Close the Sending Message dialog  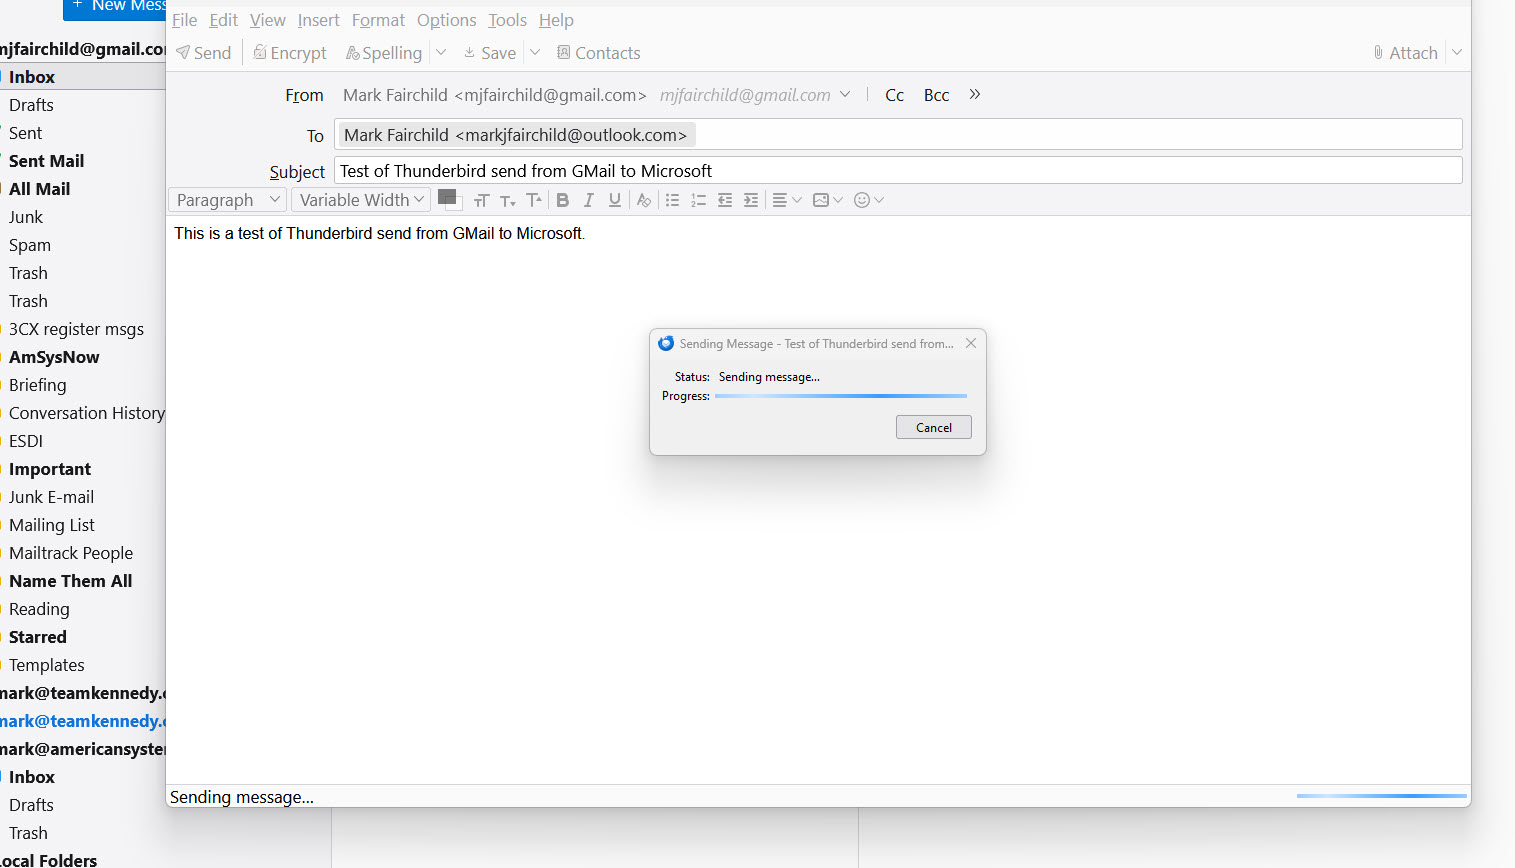[971, 343]
